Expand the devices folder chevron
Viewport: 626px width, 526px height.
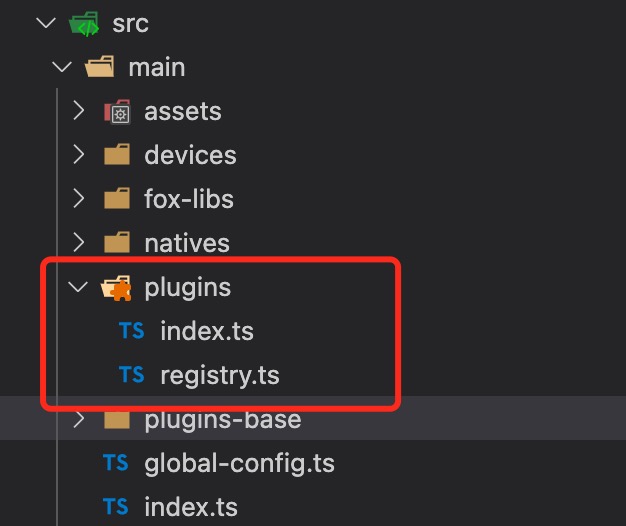[79, 155]
